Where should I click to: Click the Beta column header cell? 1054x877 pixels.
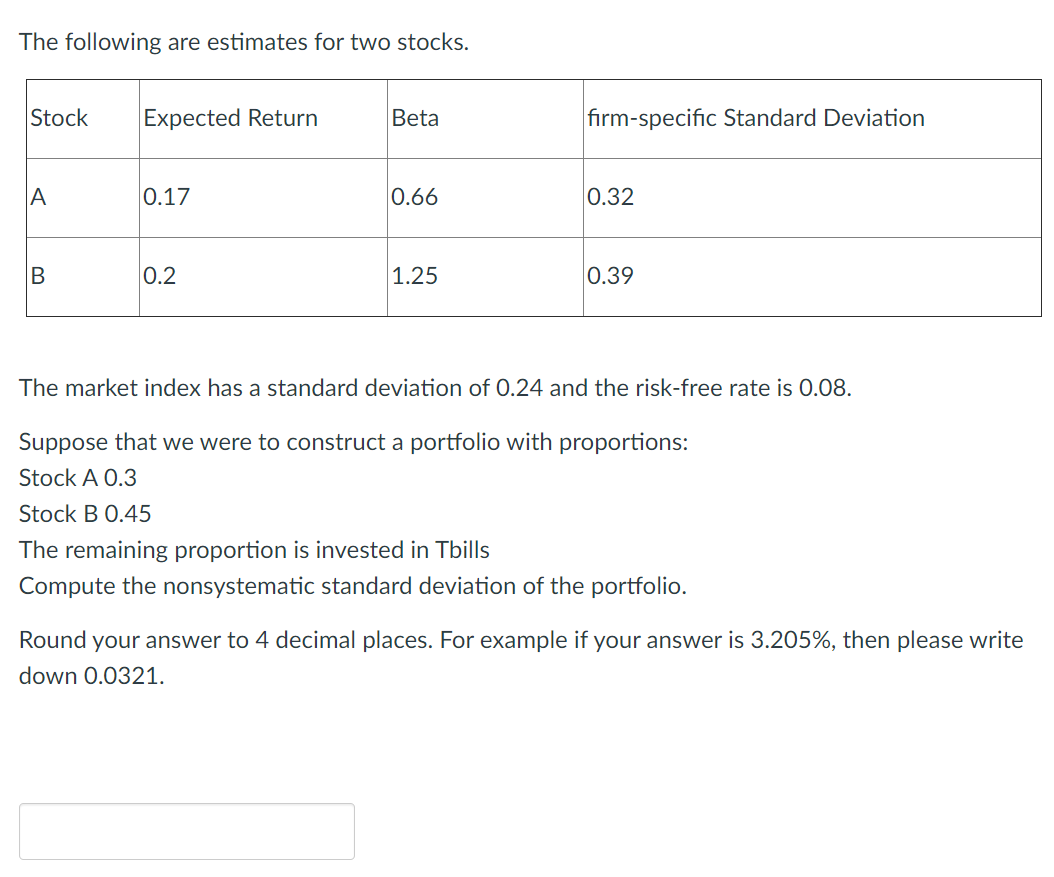415,118
